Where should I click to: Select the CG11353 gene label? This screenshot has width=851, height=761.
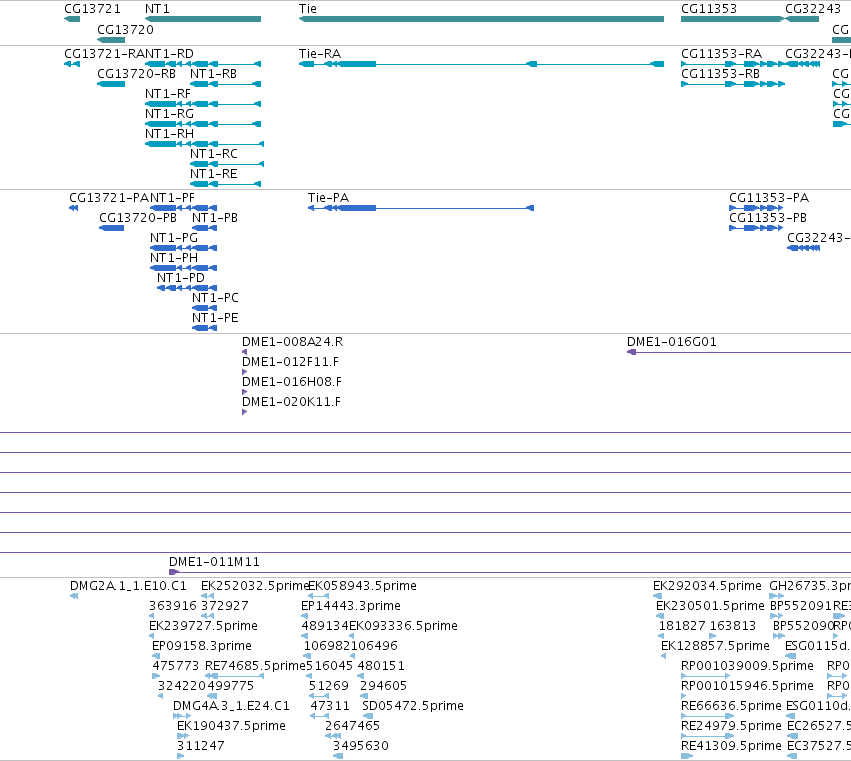point(709,9)
